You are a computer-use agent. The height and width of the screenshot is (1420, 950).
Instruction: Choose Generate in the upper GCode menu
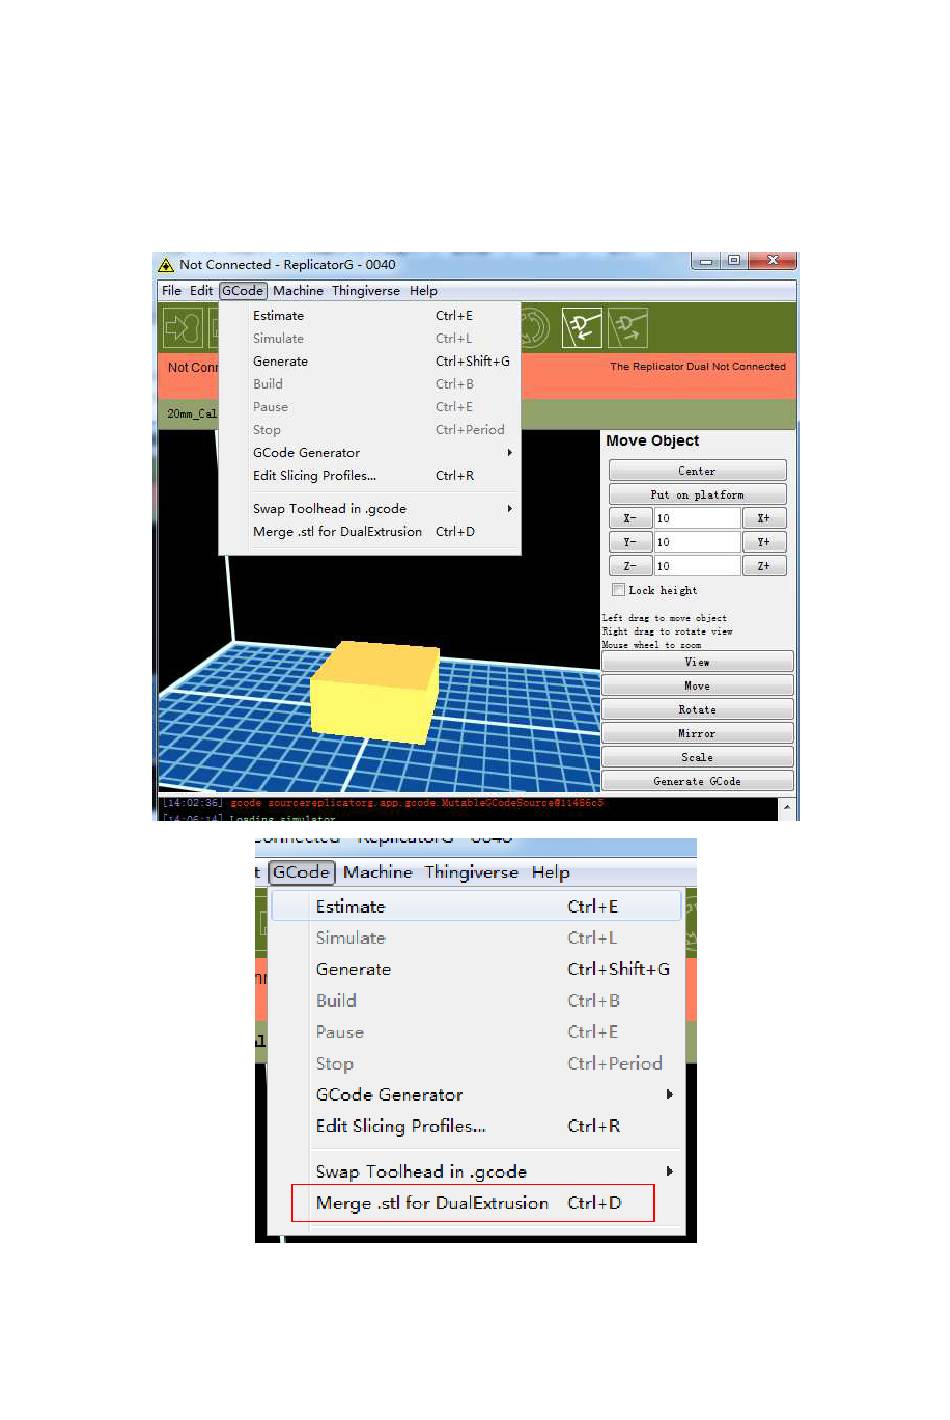click(370, 362)
